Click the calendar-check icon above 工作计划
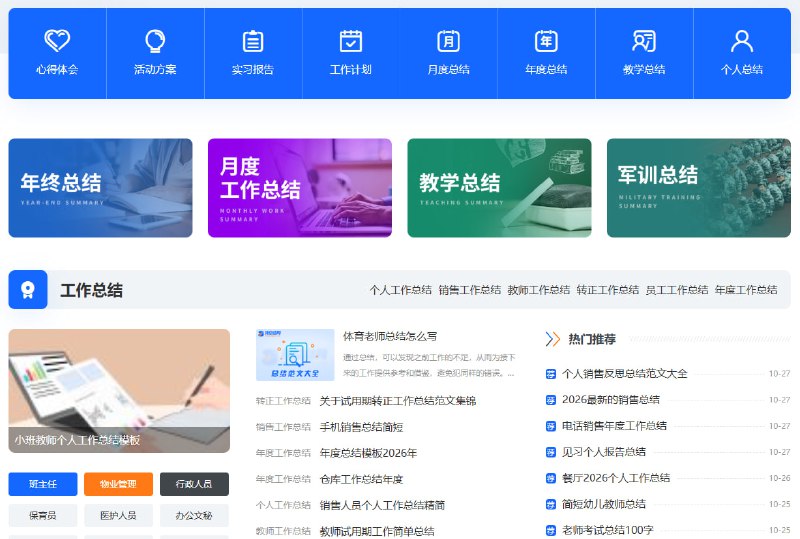Screen dimensions: 800x539 351,41
